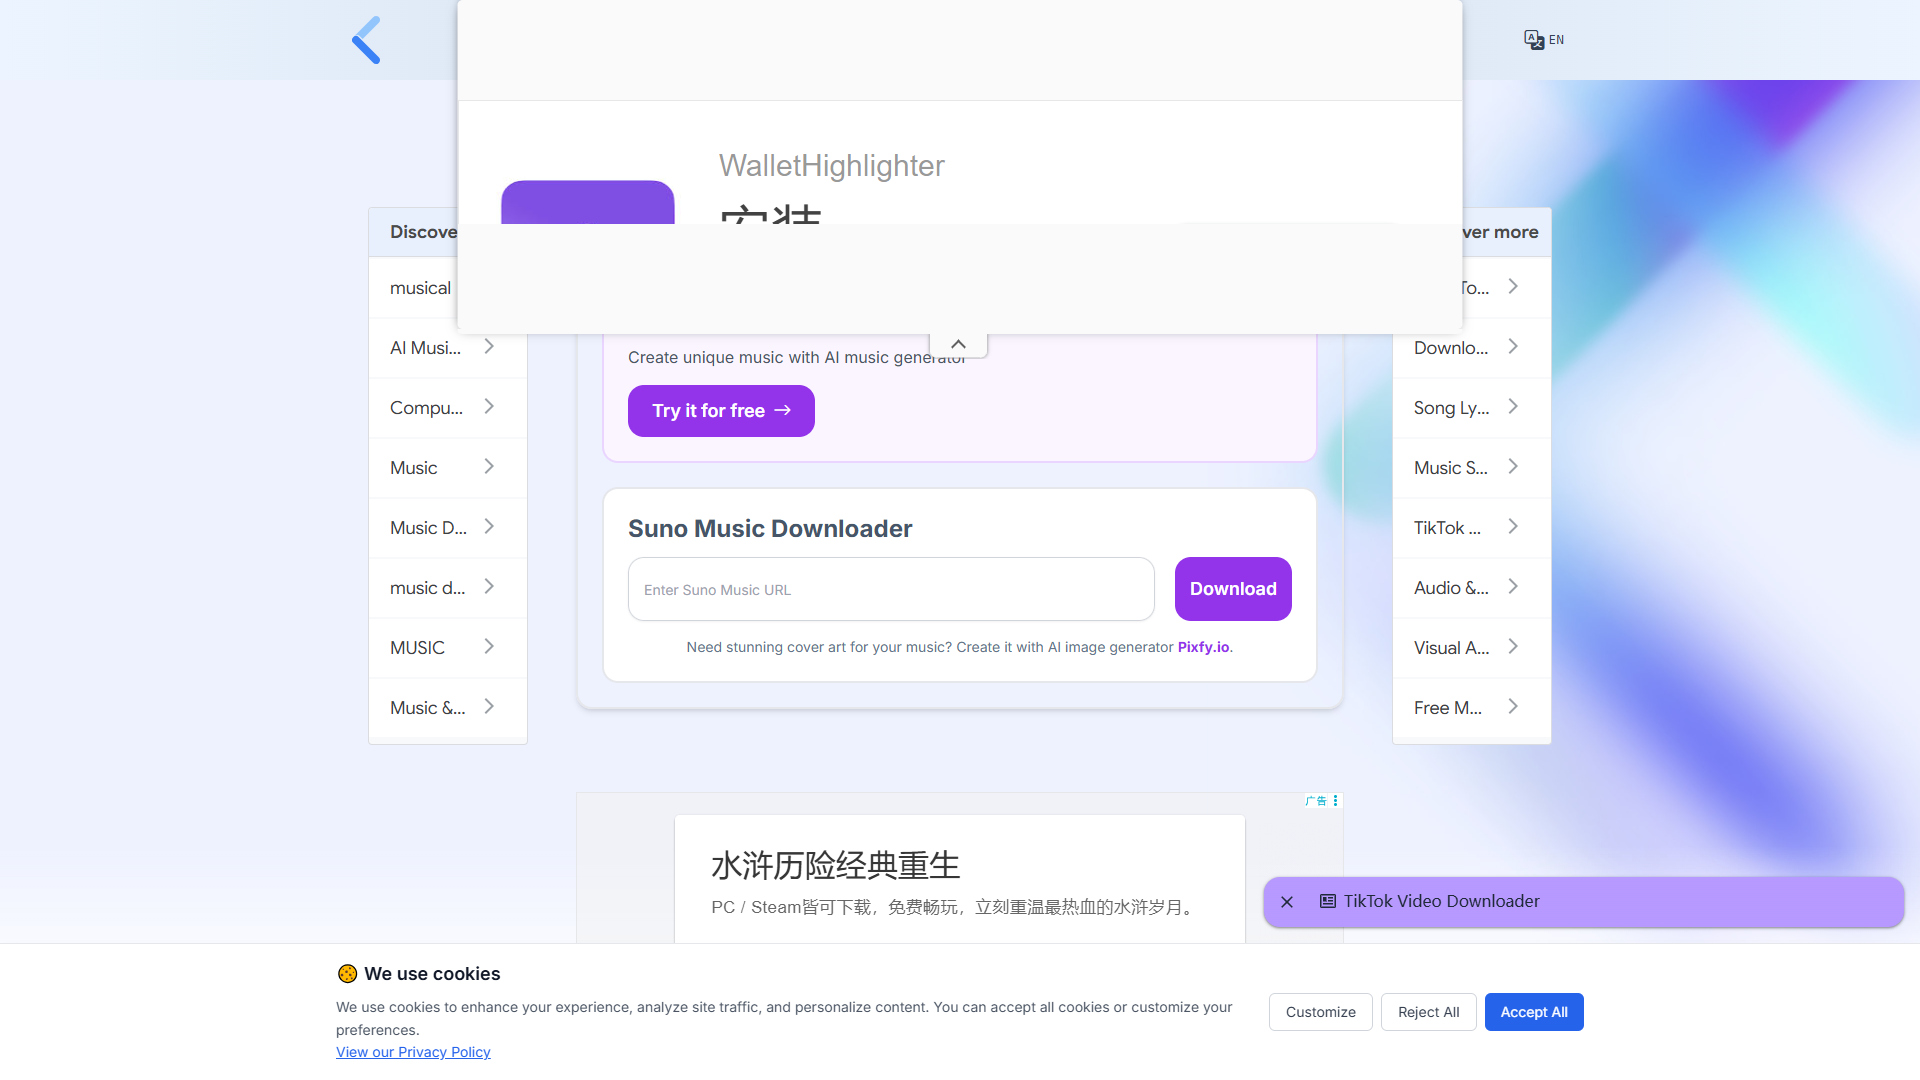This screenshot has width=1920, height=1080.
Task: Expand the Compu... category chevron
Action: point(489,407)
